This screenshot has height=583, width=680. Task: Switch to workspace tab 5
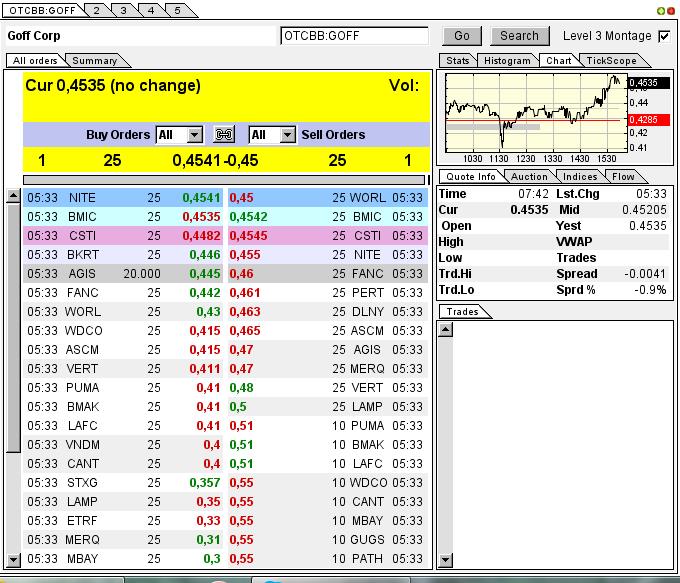tap(177, 10)
